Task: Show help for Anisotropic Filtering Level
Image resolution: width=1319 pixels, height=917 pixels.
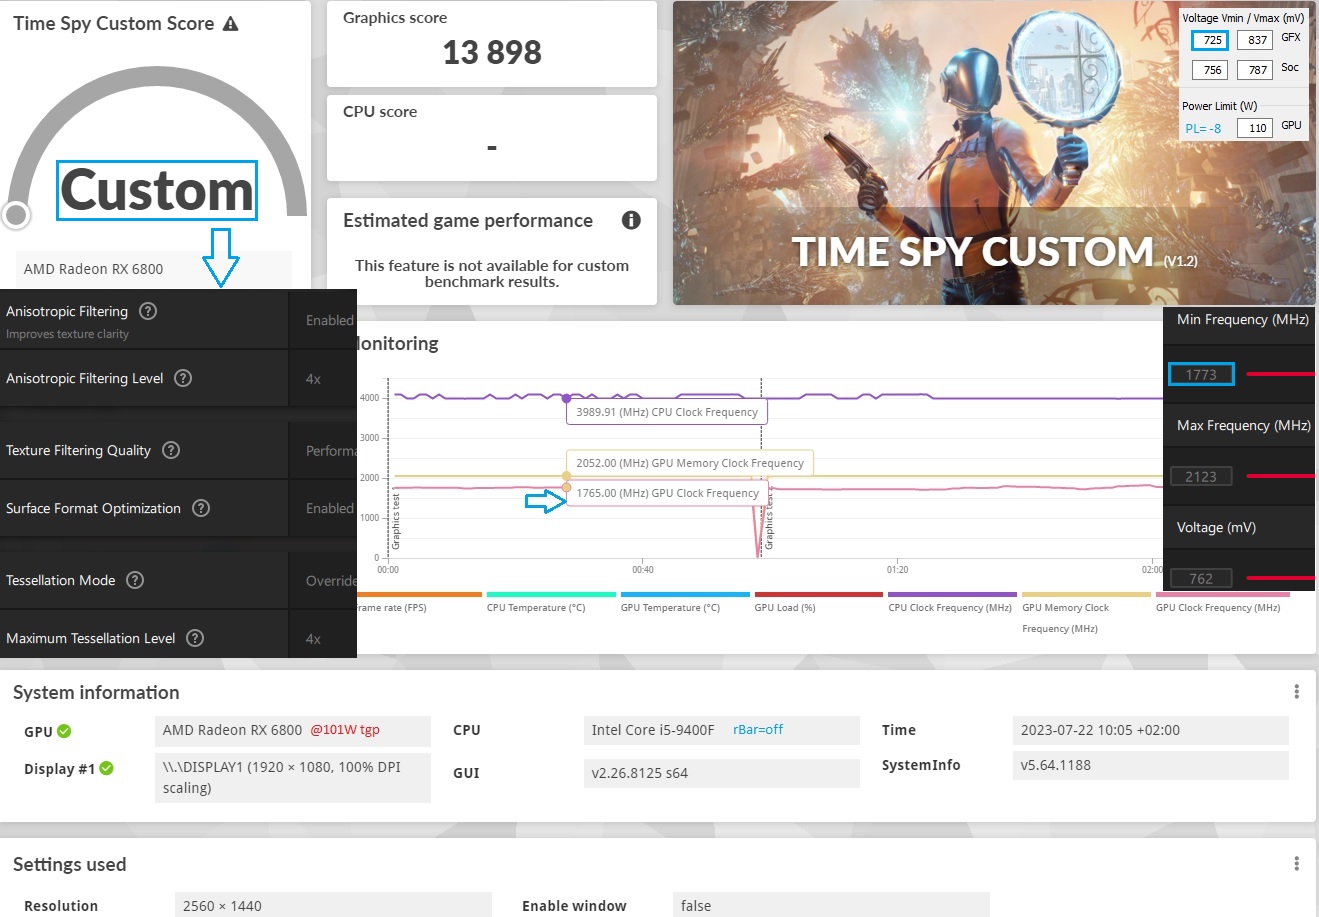Action: click(183, 378)
